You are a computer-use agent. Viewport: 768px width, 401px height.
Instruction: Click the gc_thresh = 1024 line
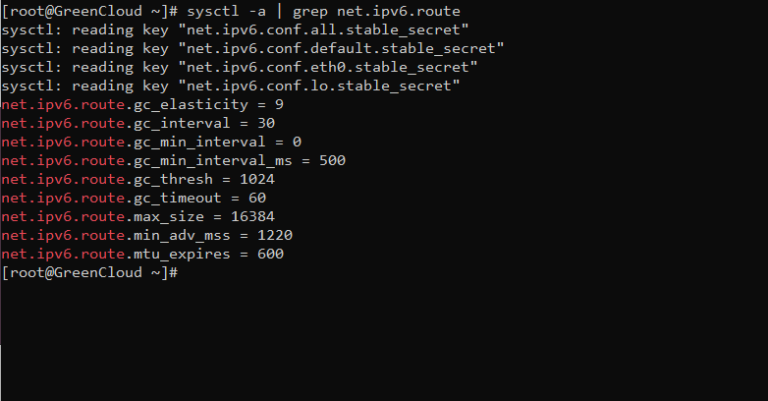tap(138, 180)
